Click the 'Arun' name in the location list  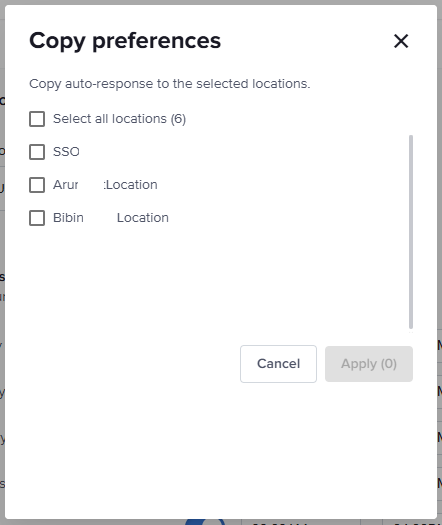tap(66, 185)
